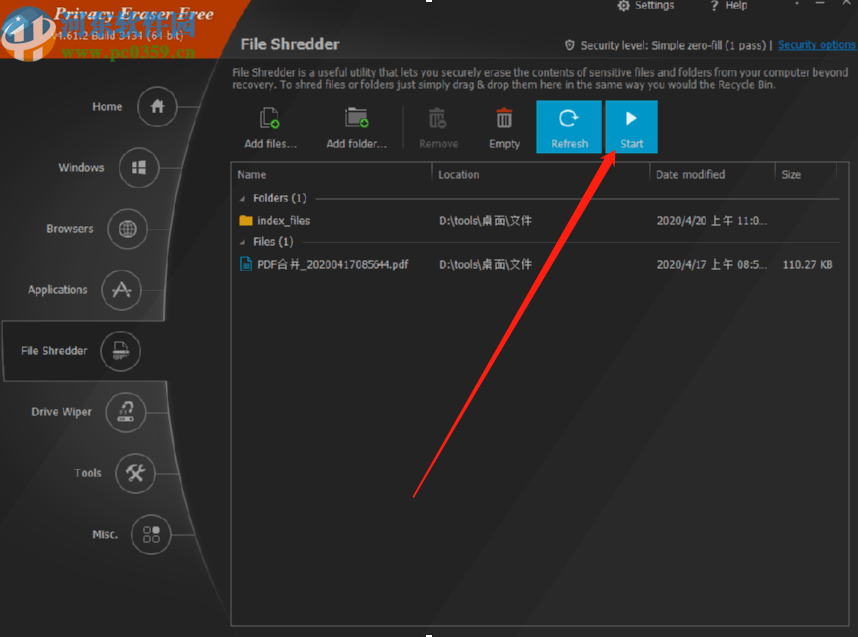858x637 pixels.
Task: Open the Misc. section icon
Action: pyautogui.click(x=151, y=534)
